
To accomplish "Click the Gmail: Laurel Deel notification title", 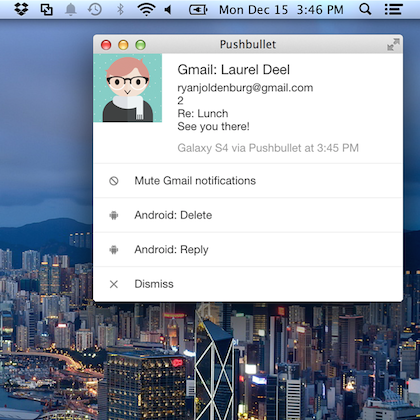I will 233,70.
